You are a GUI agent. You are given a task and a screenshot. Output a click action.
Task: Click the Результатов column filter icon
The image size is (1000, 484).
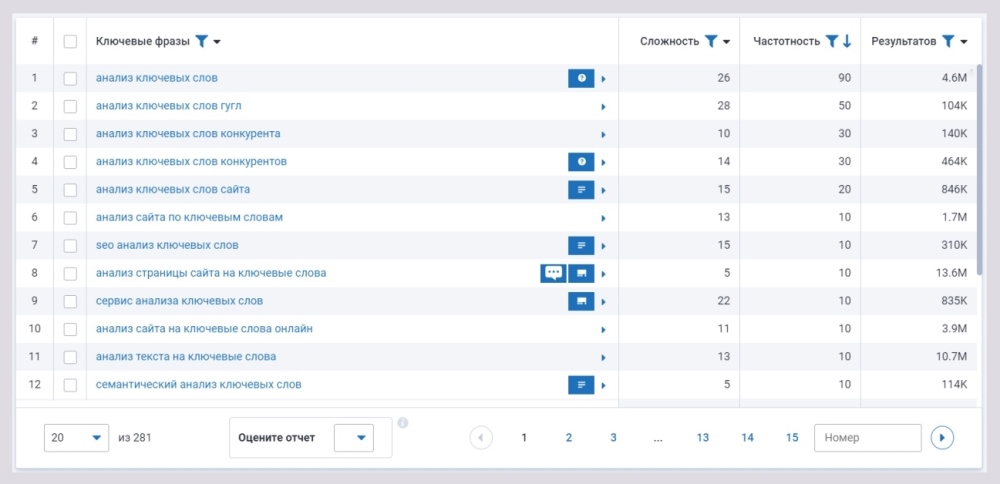click(x=948, y=41)
